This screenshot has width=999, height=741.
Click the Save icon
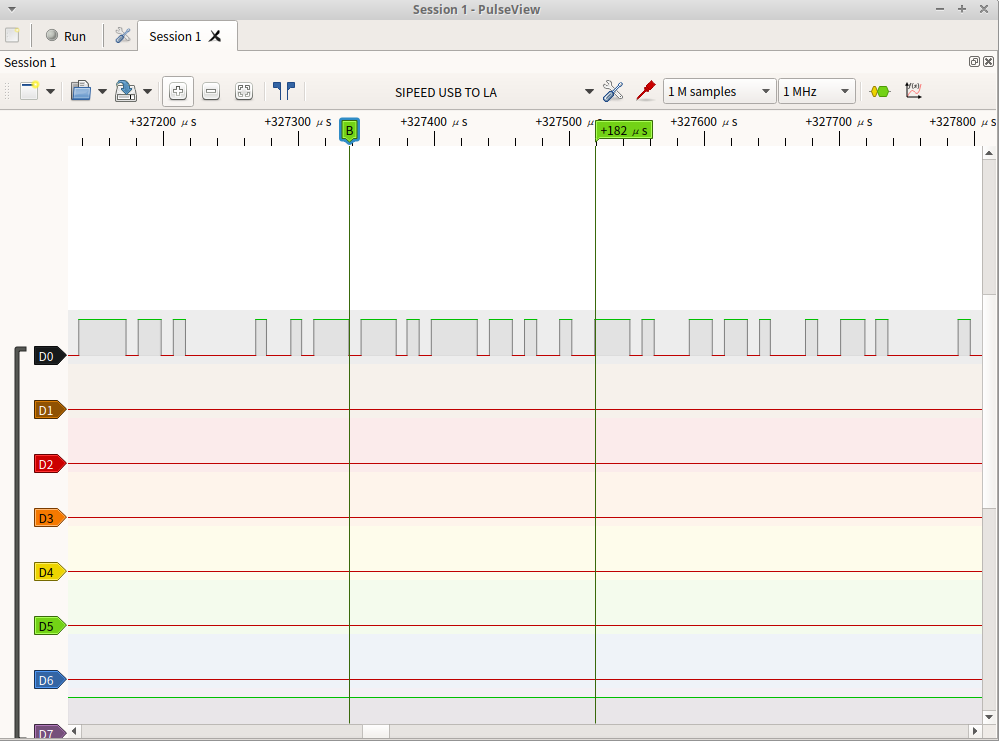point(126,91)
